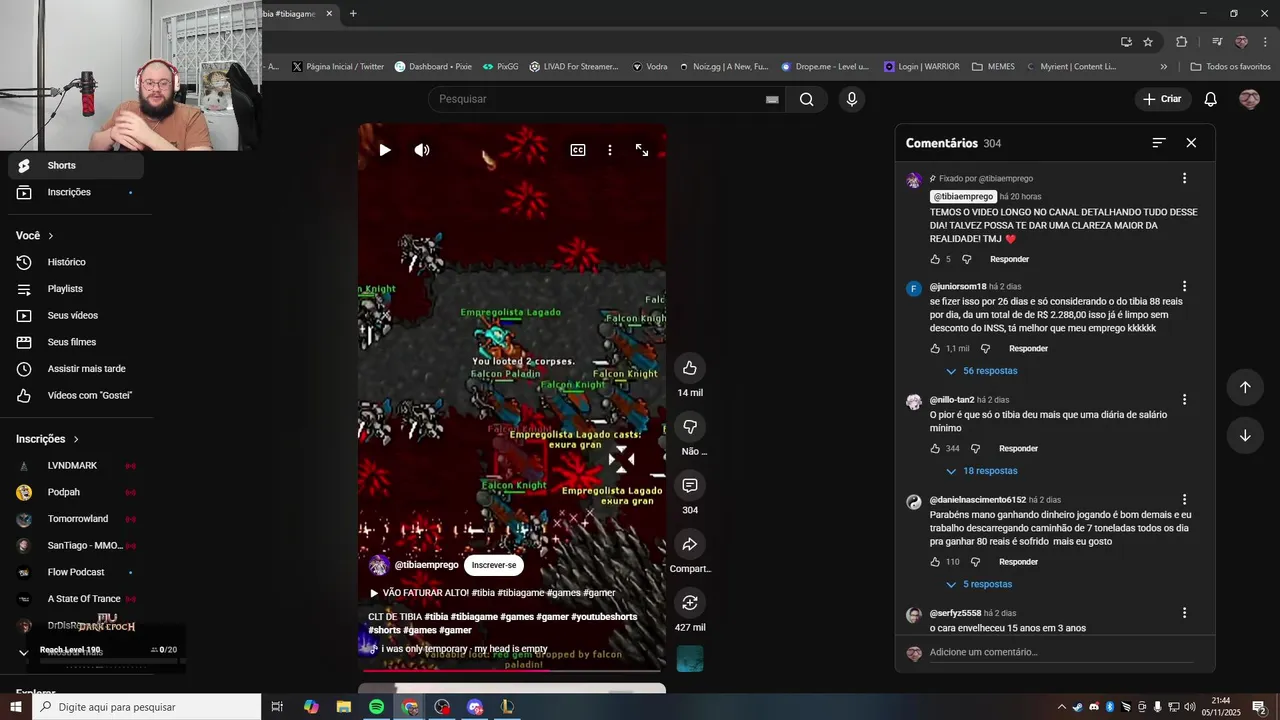Open the MEMES bookmark folder
This screenshot has height=720, width=1280.
(992, 67)
